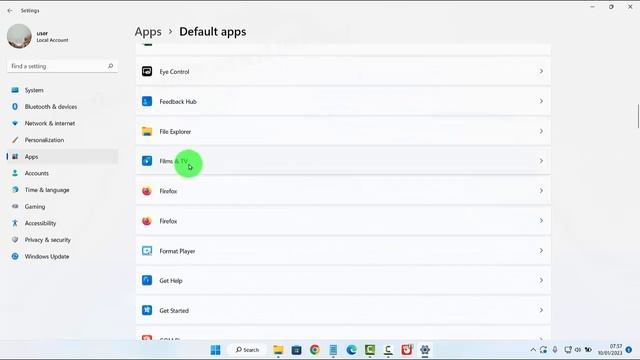The height and width of the screenshot is (360, 640).
Task: Open Time & language settings
Action: coord(47,190)
